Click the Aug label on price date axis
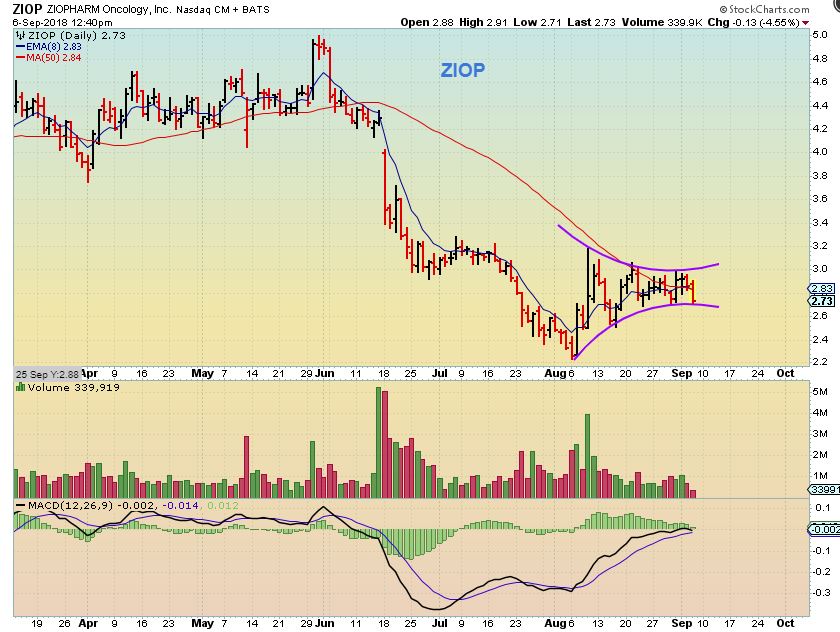This screenshot has height=632, width=840. click(555, 373)
